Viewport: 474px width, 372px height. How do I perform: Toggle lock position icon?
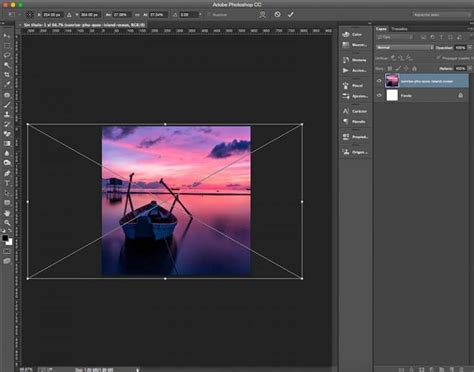[406, 68]
